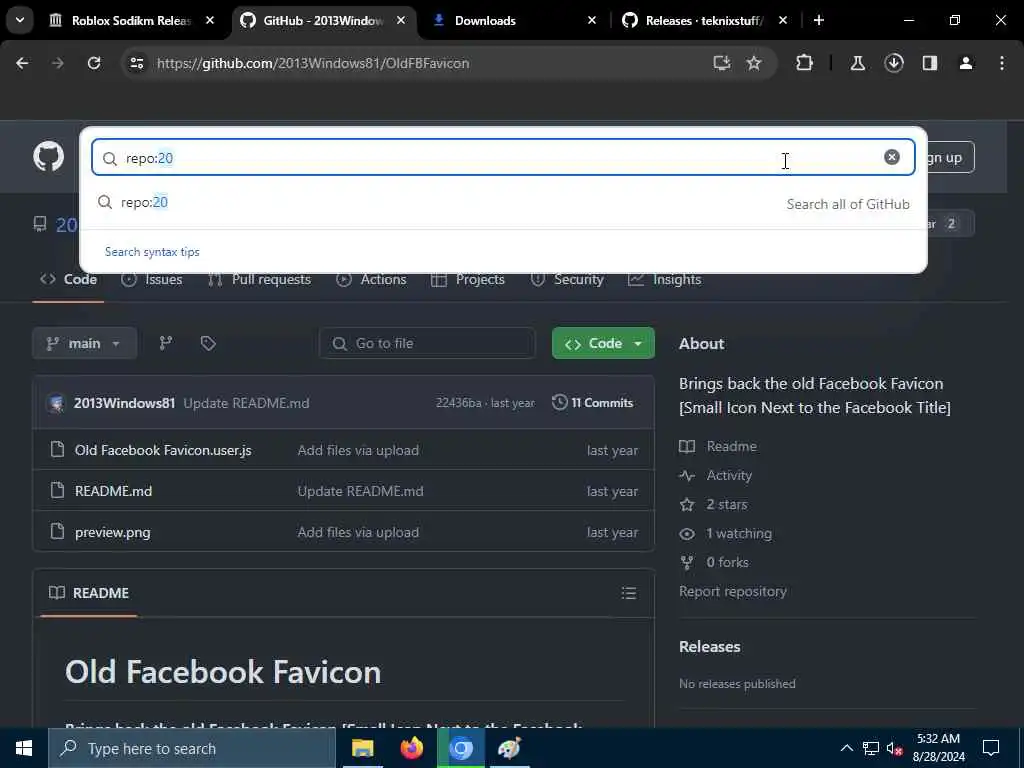Open a new browser tab

pos(819,20)
